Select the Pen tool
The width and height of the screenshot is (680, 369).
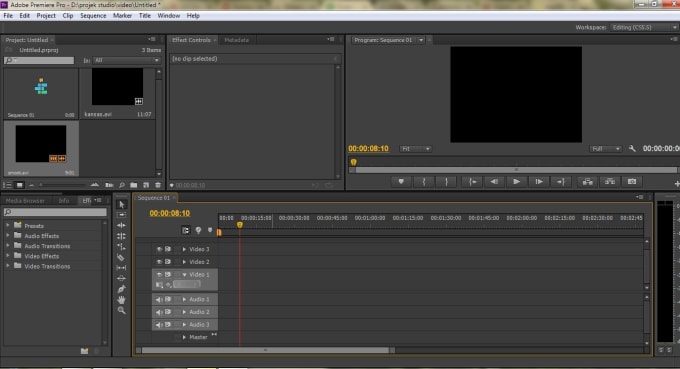121,289
